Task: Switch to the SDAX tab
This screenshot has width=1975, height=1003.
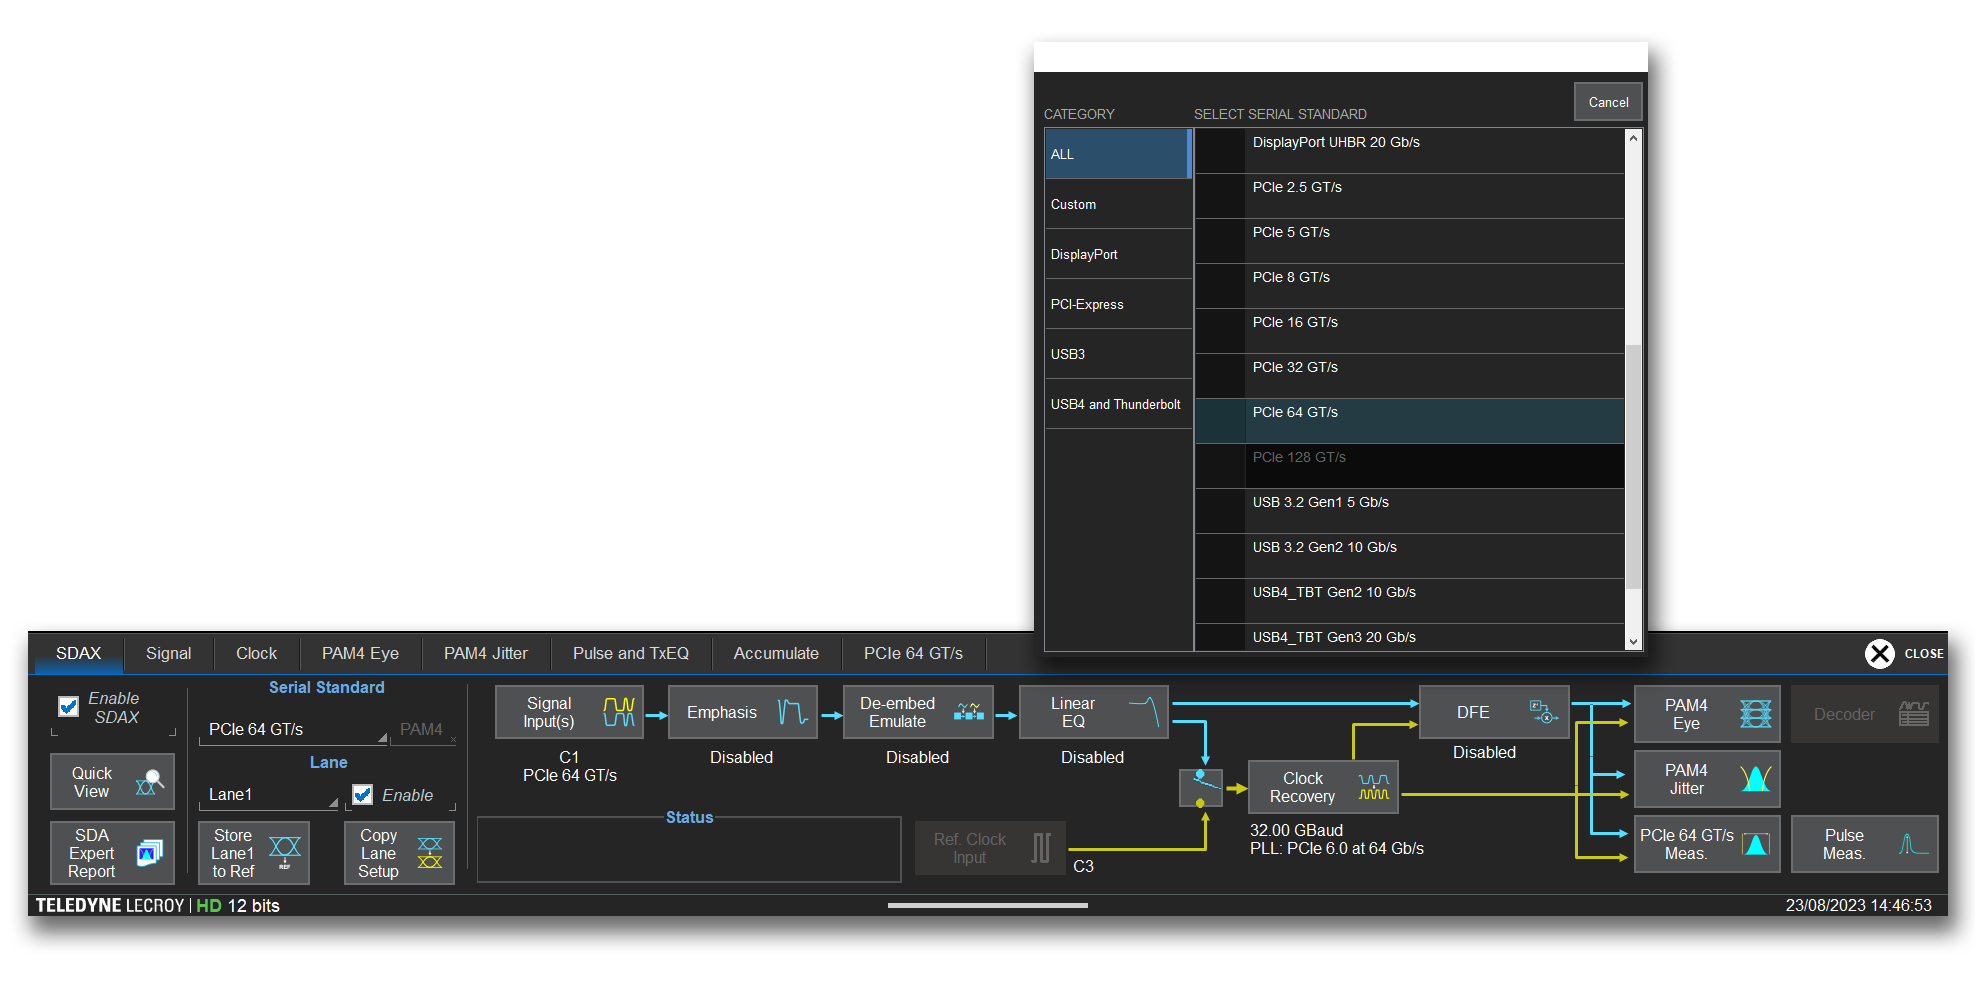Action: [79, 653]
